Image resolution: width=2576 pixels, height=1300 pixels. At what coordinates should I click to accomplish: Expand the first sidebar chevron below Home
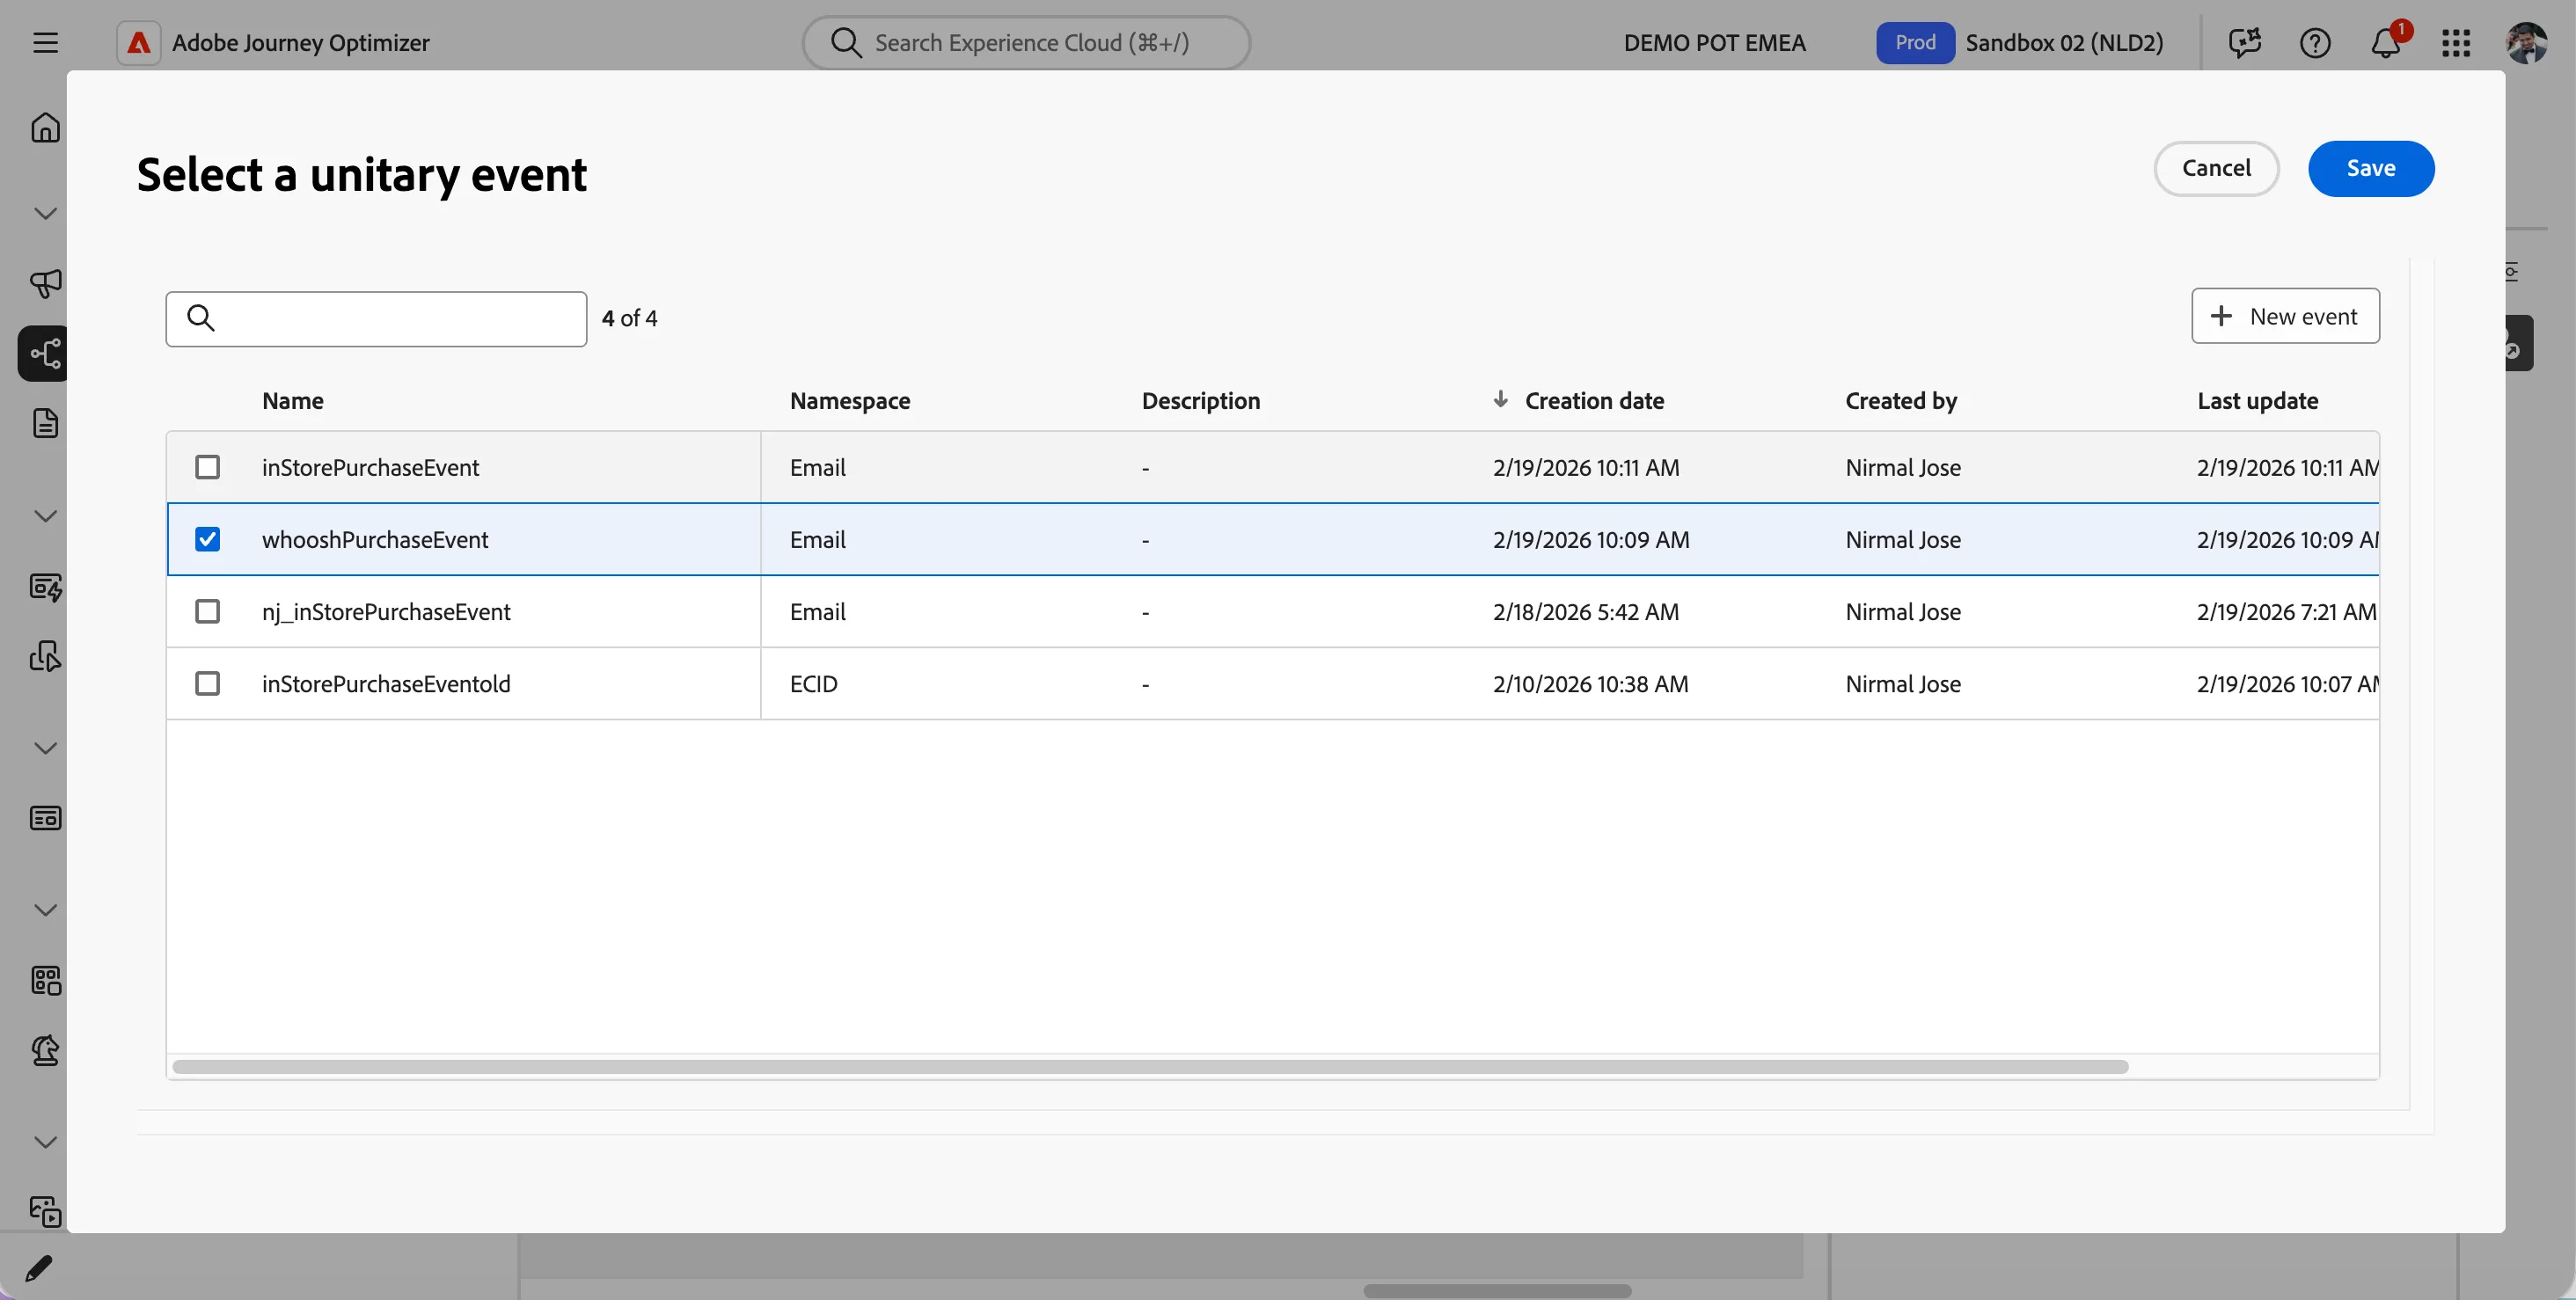click(45, 213)
